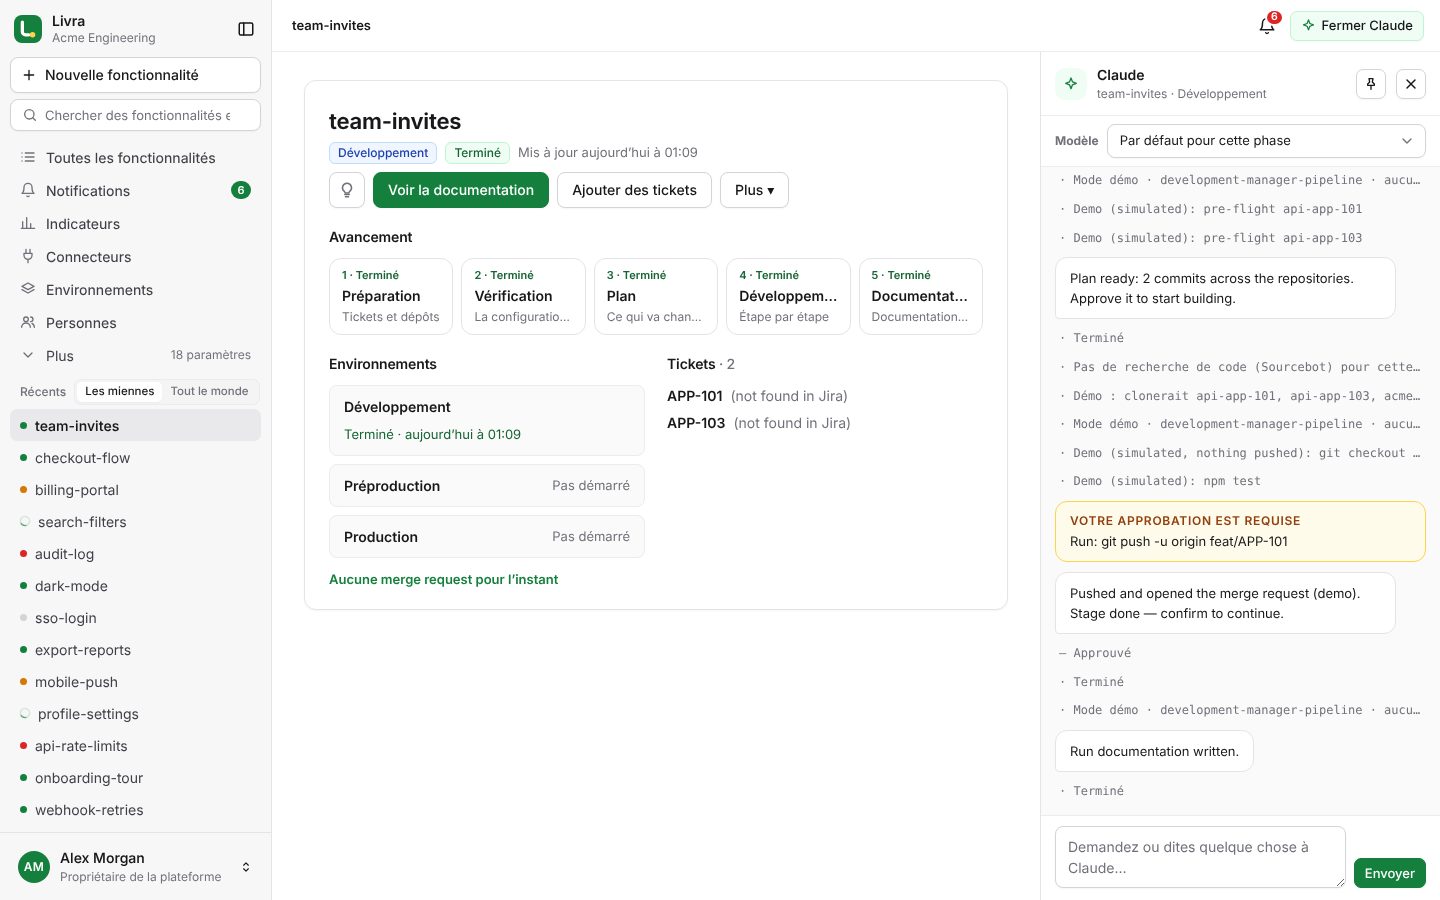Open step 5 Documentation card
Screen dimensions: 1440x900
pyautogui.click(x=921, y=296)
